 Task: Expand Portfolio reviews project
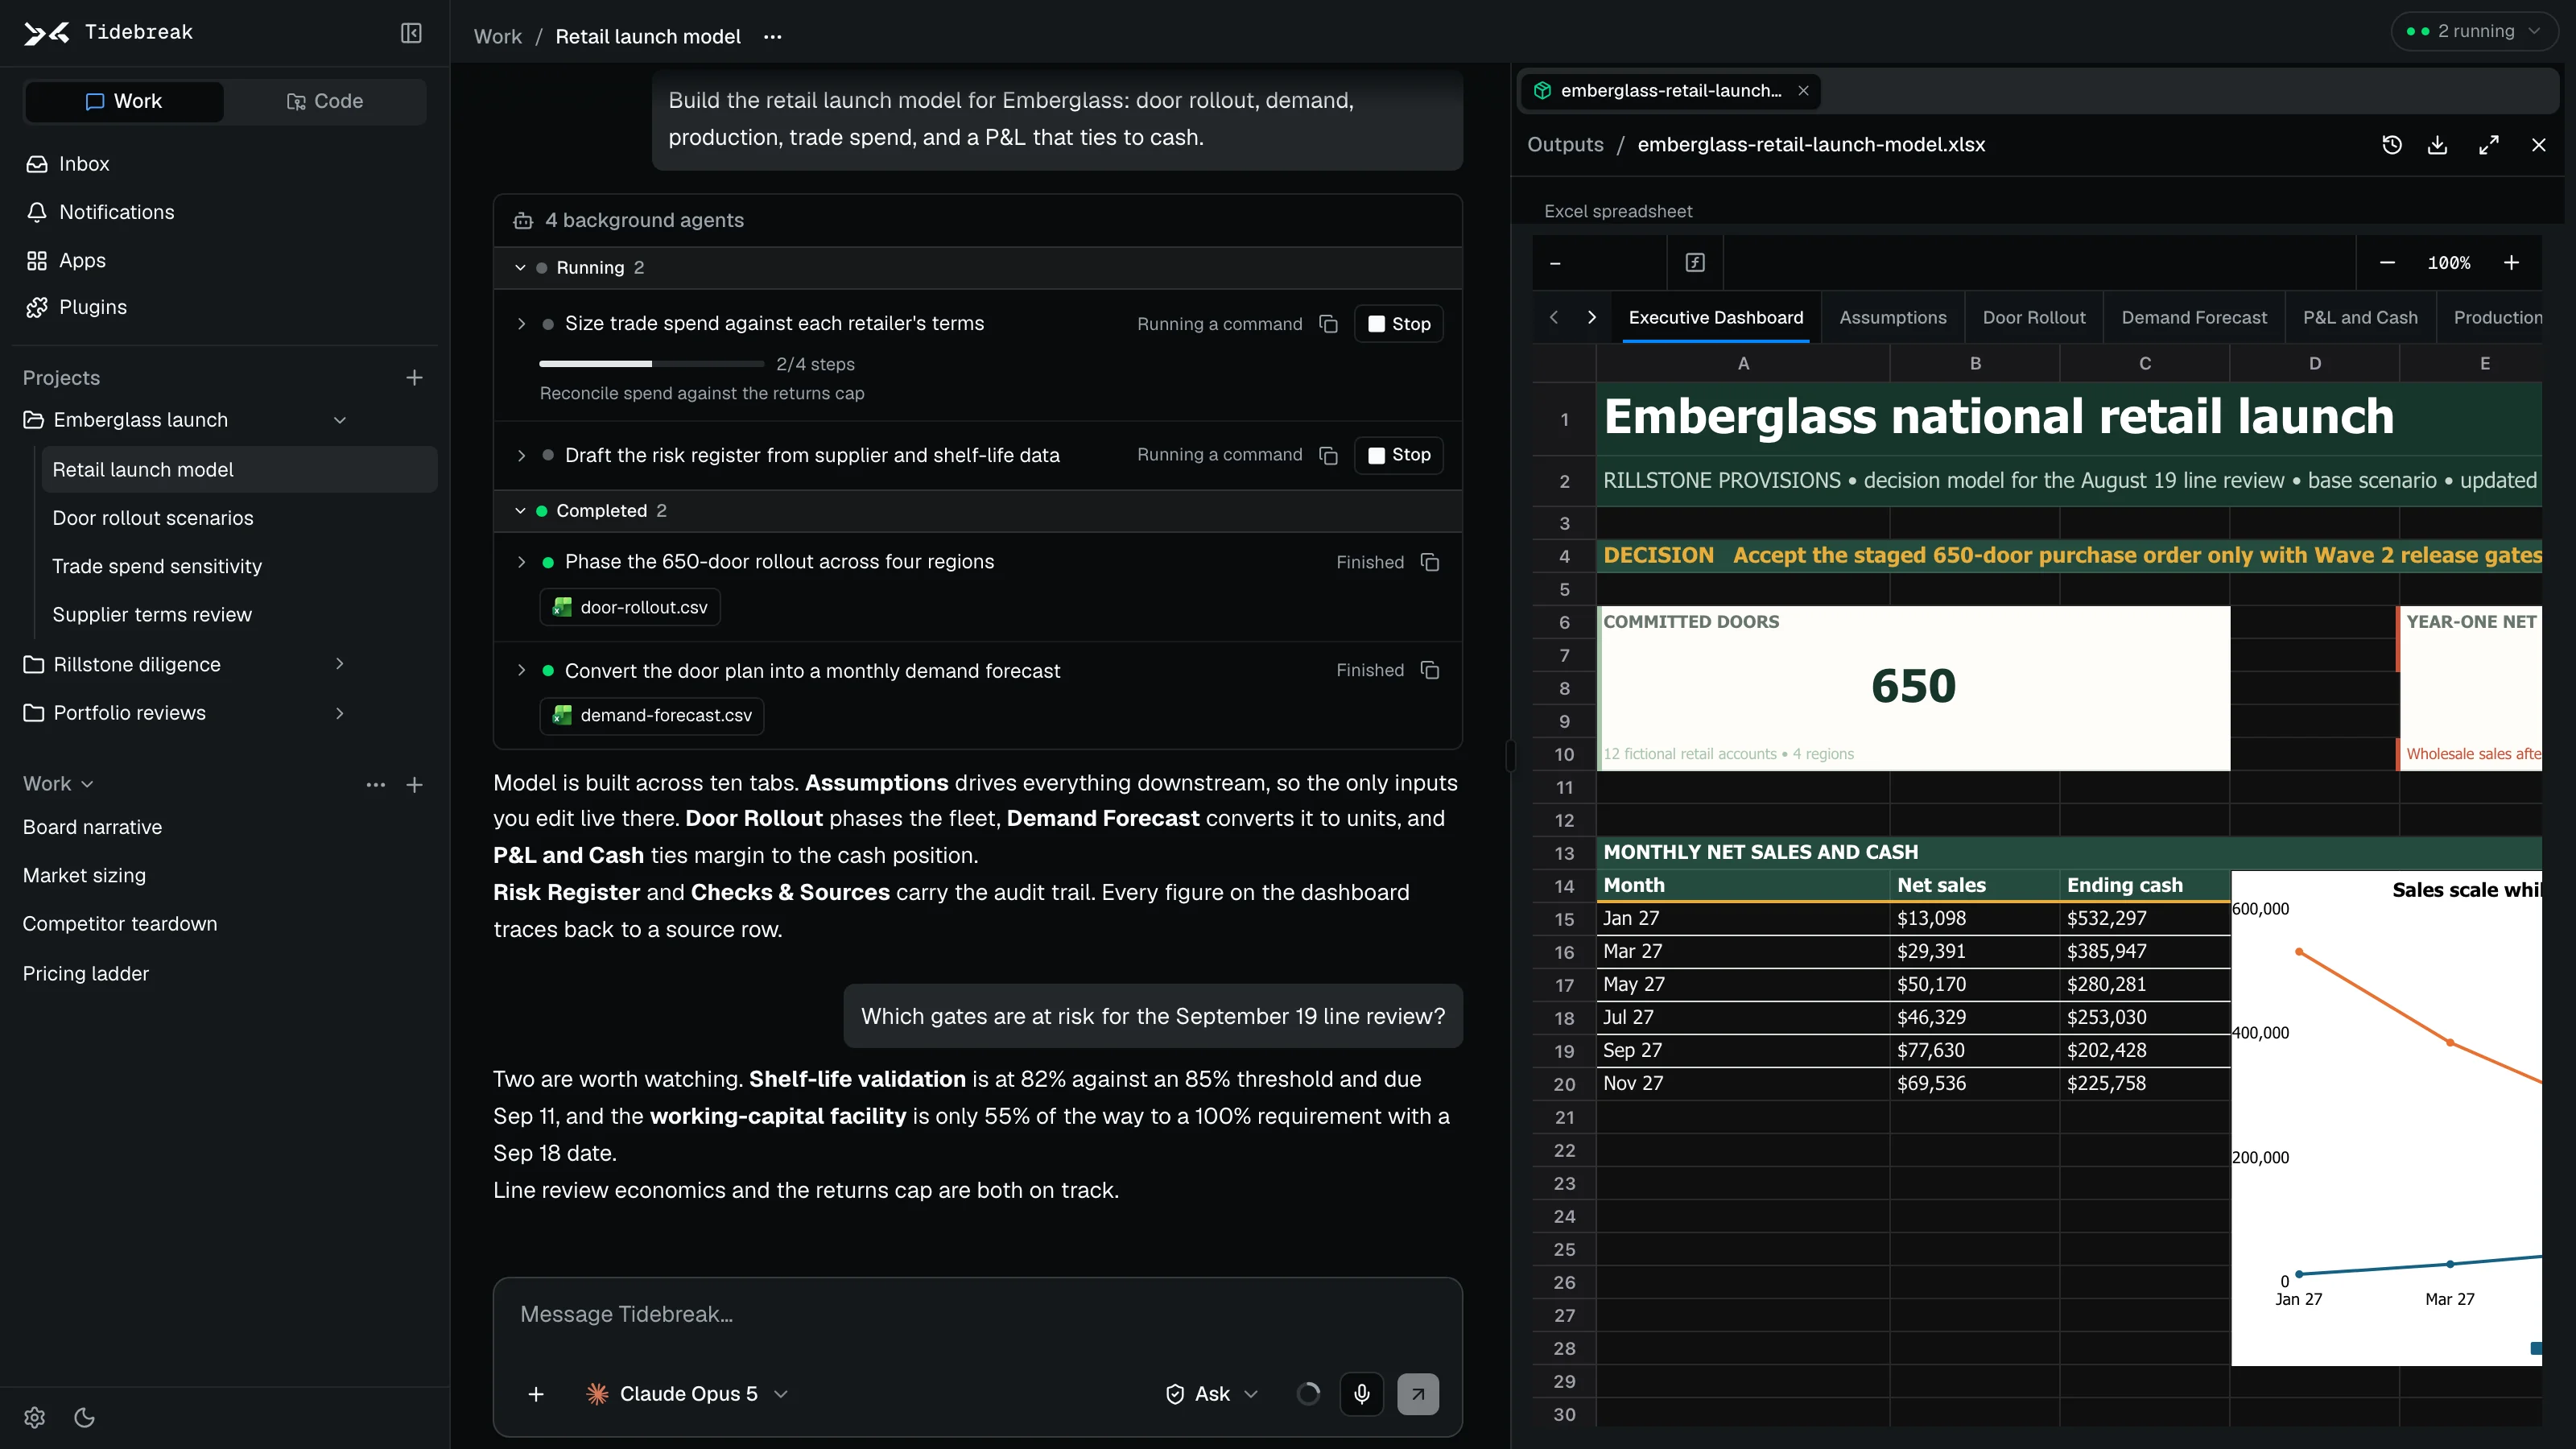point(340,713)
